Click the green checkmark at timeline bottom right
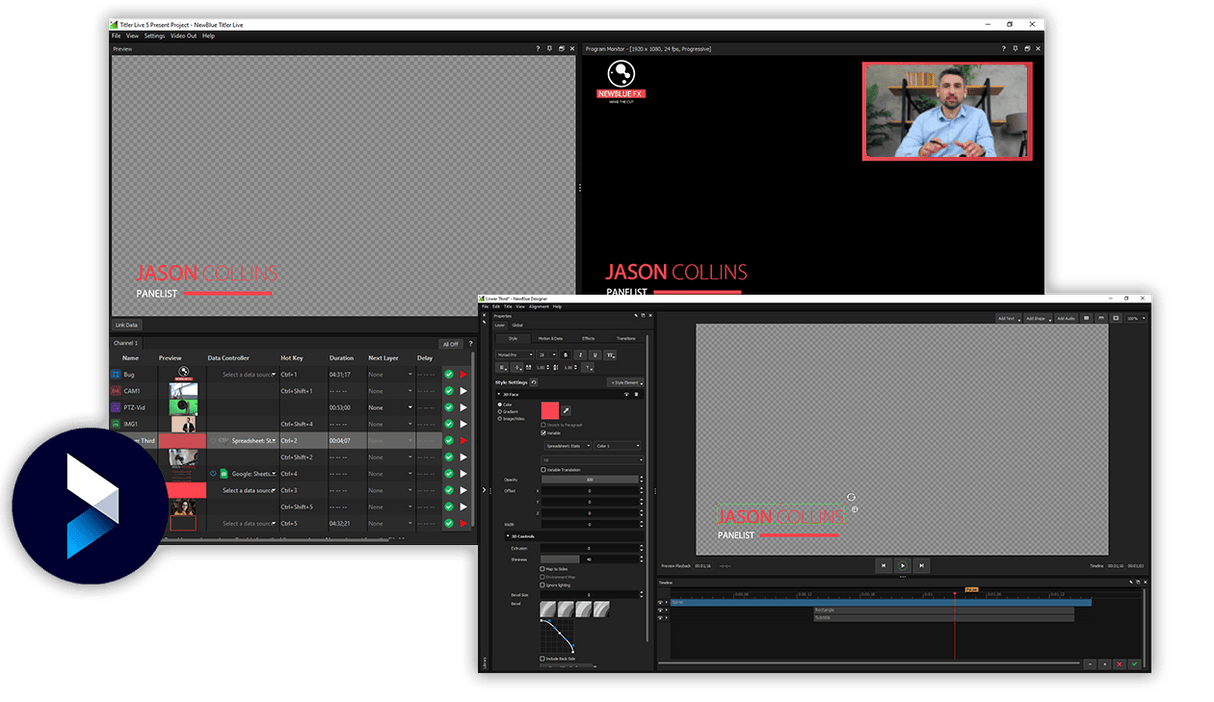1214x702 pixels. click(1134, 664)
